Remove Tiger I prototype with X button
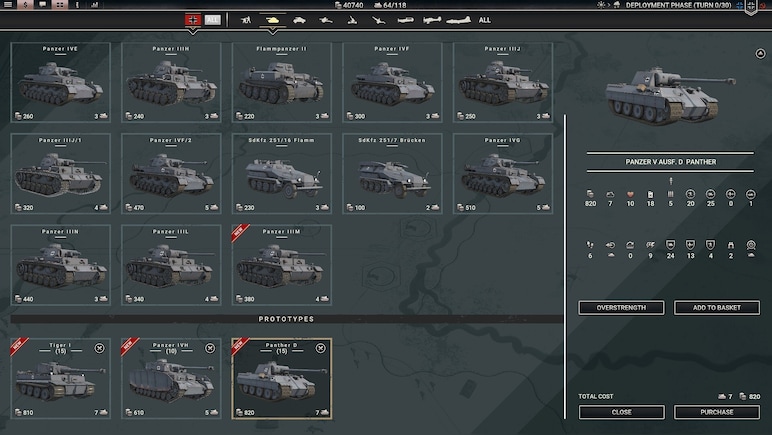The image size is (772, 435). click(99, 348)
